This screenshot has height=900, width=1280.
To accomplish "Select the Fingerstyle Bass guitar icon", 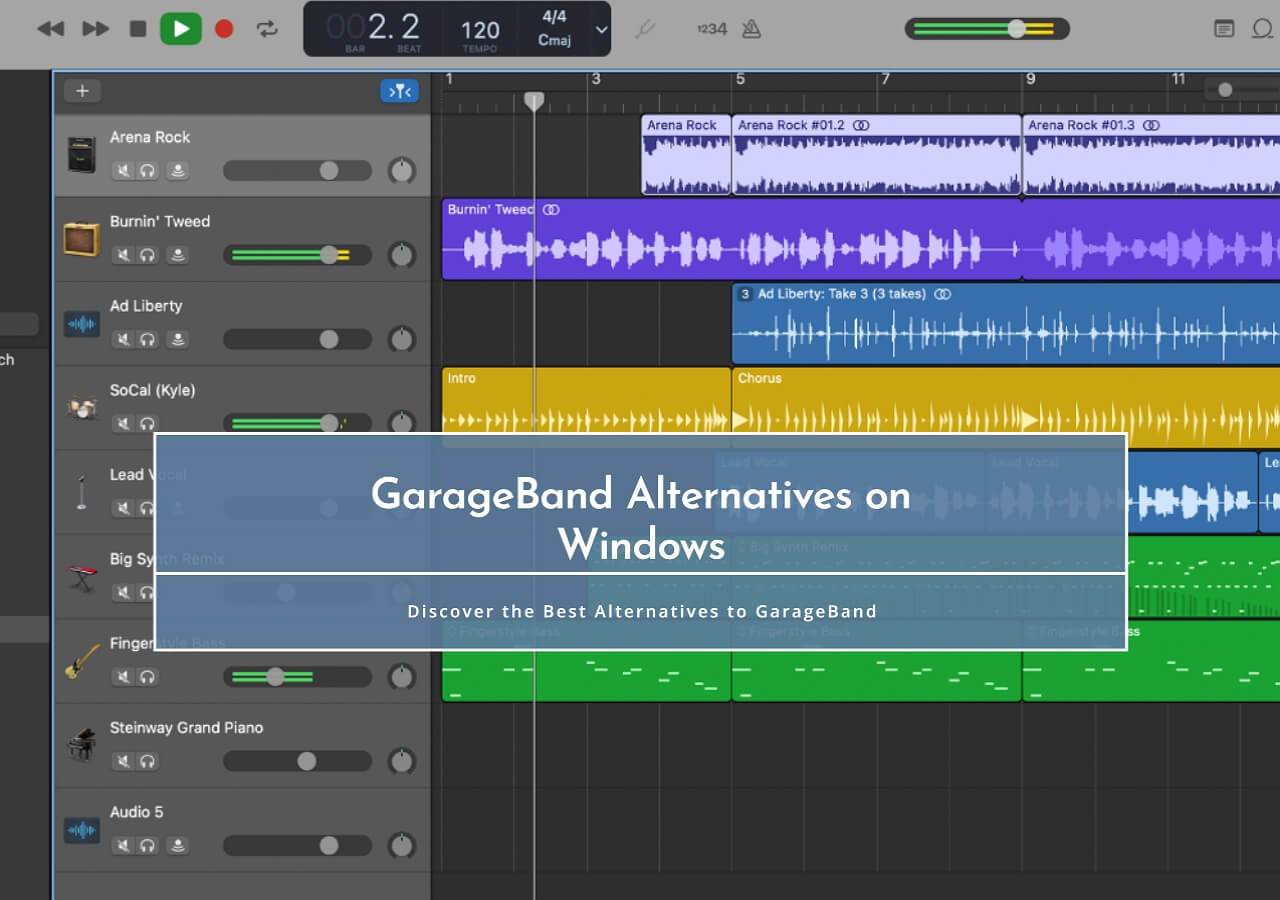I will coord(81,661).
